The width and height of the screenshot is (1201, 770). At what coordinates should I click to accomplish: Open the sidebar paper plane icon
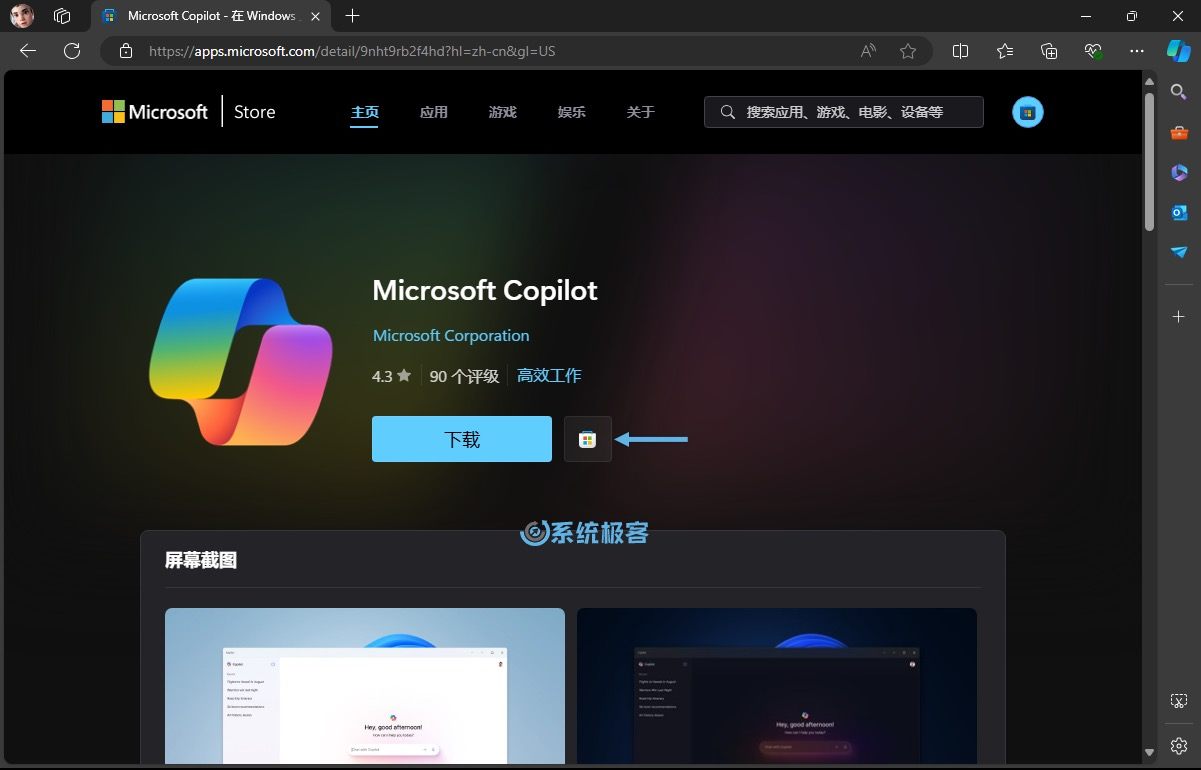click(x=1179, y=252)
